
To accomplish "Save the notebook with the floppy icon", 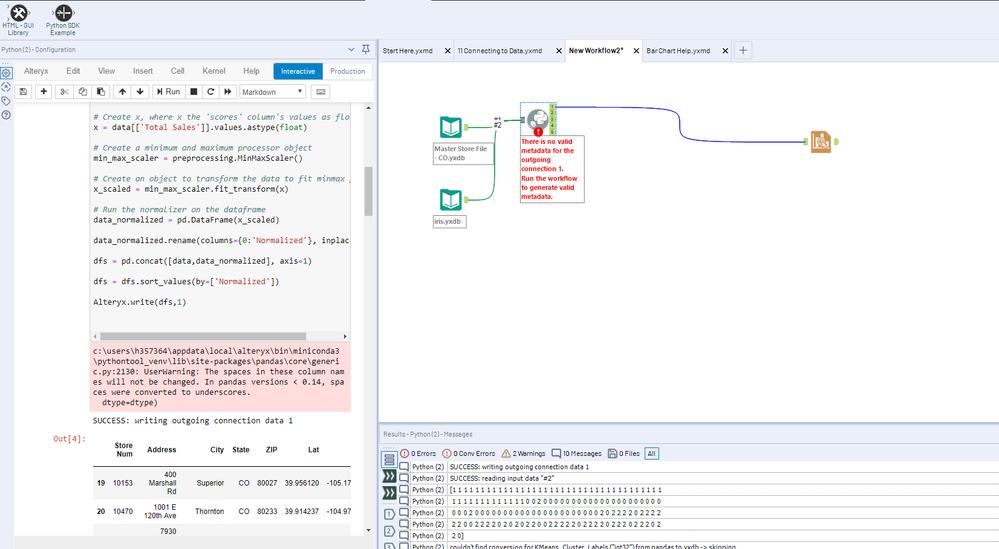I will pyautogui.click(x=24, y=92).
